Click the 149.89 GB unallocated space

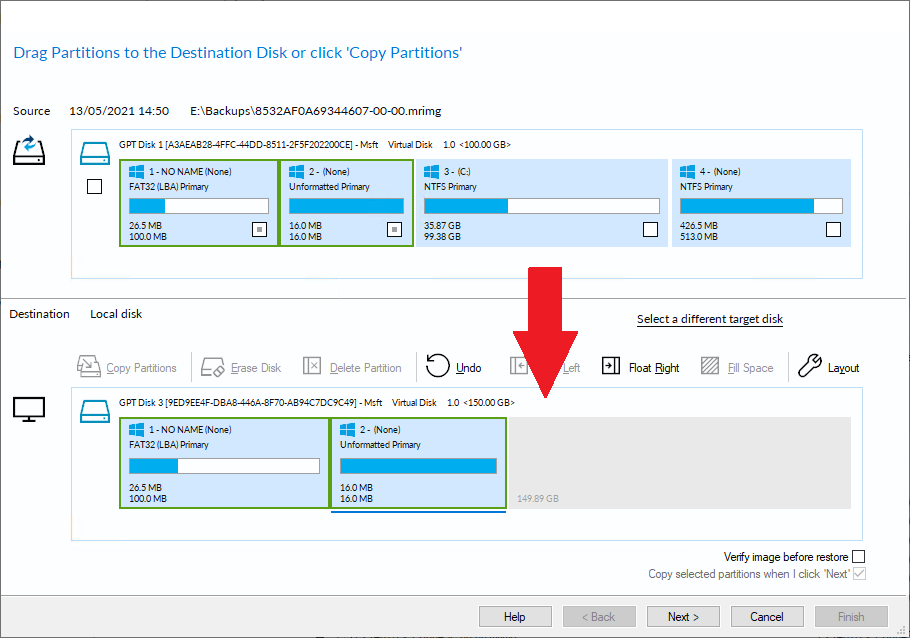pyautogui.click(x=680, y=464)
